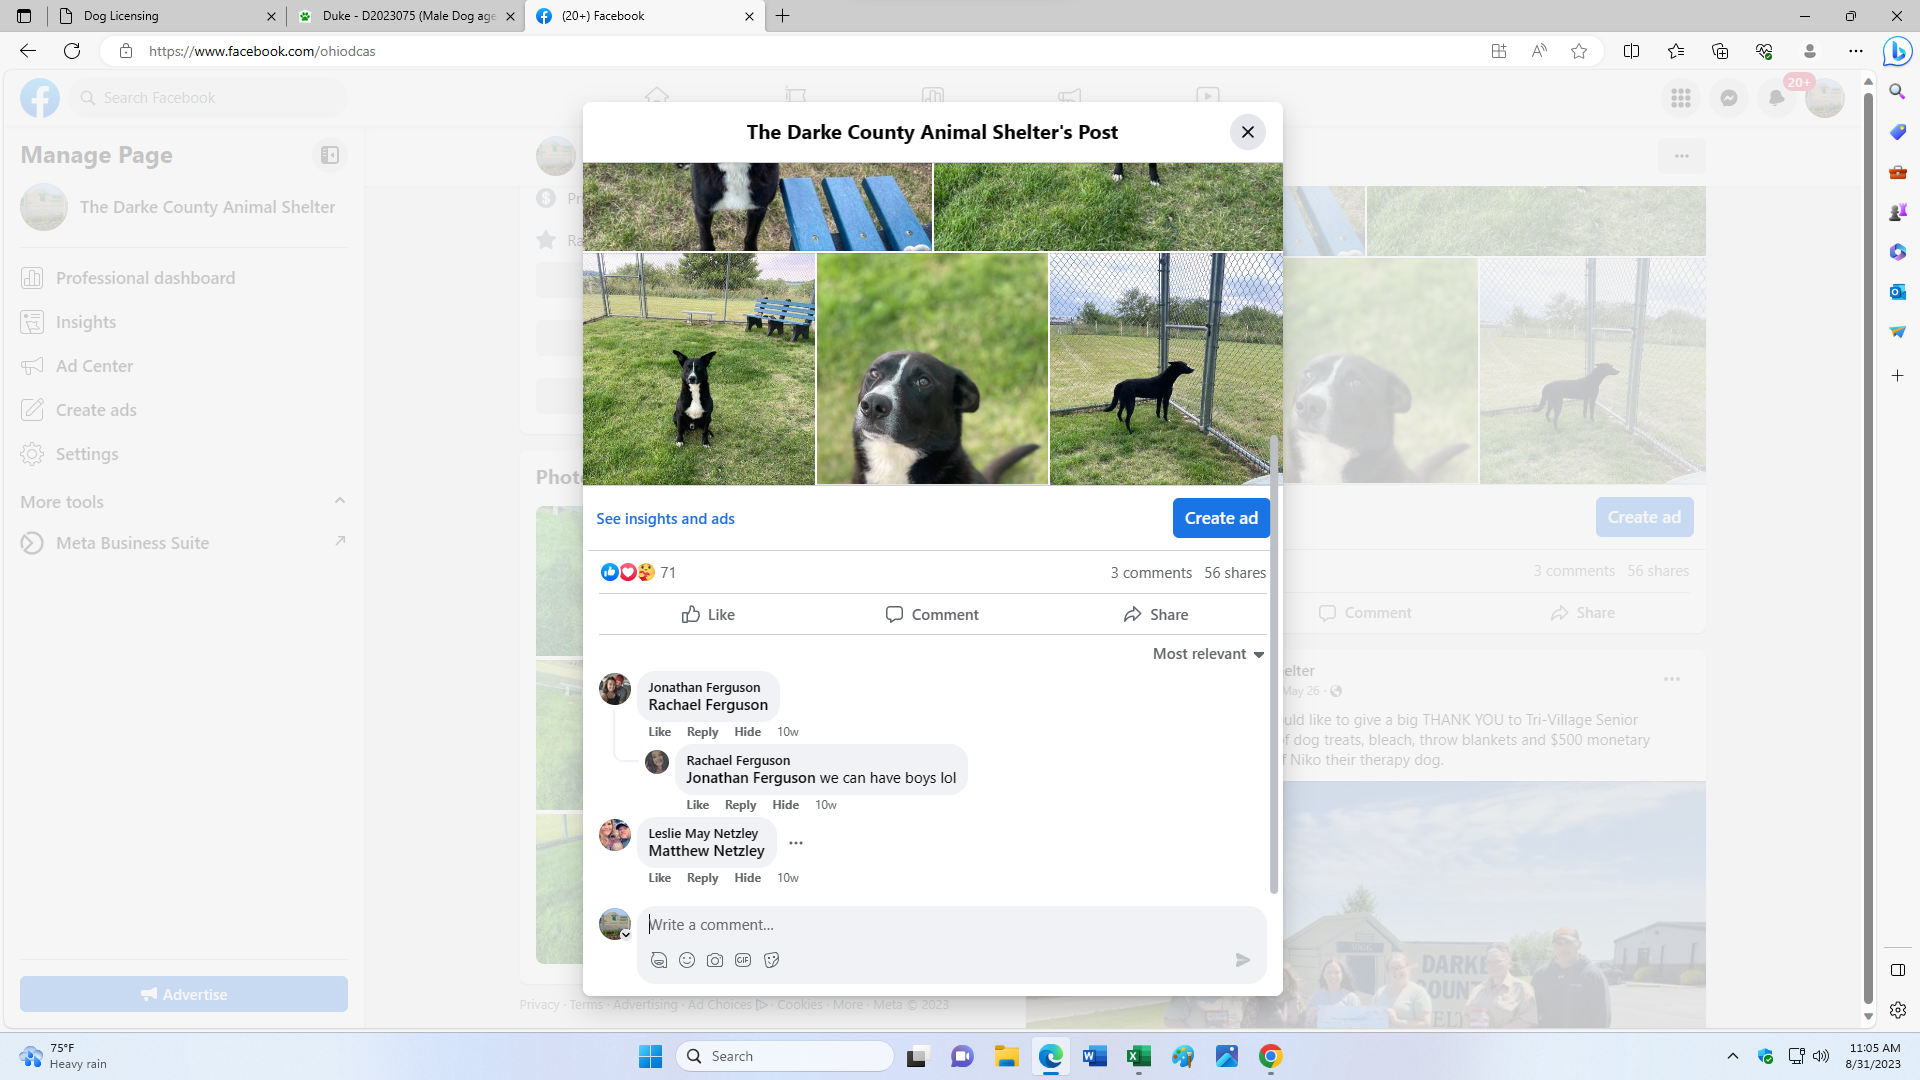Click the Write a comment input field

(940, 925)
